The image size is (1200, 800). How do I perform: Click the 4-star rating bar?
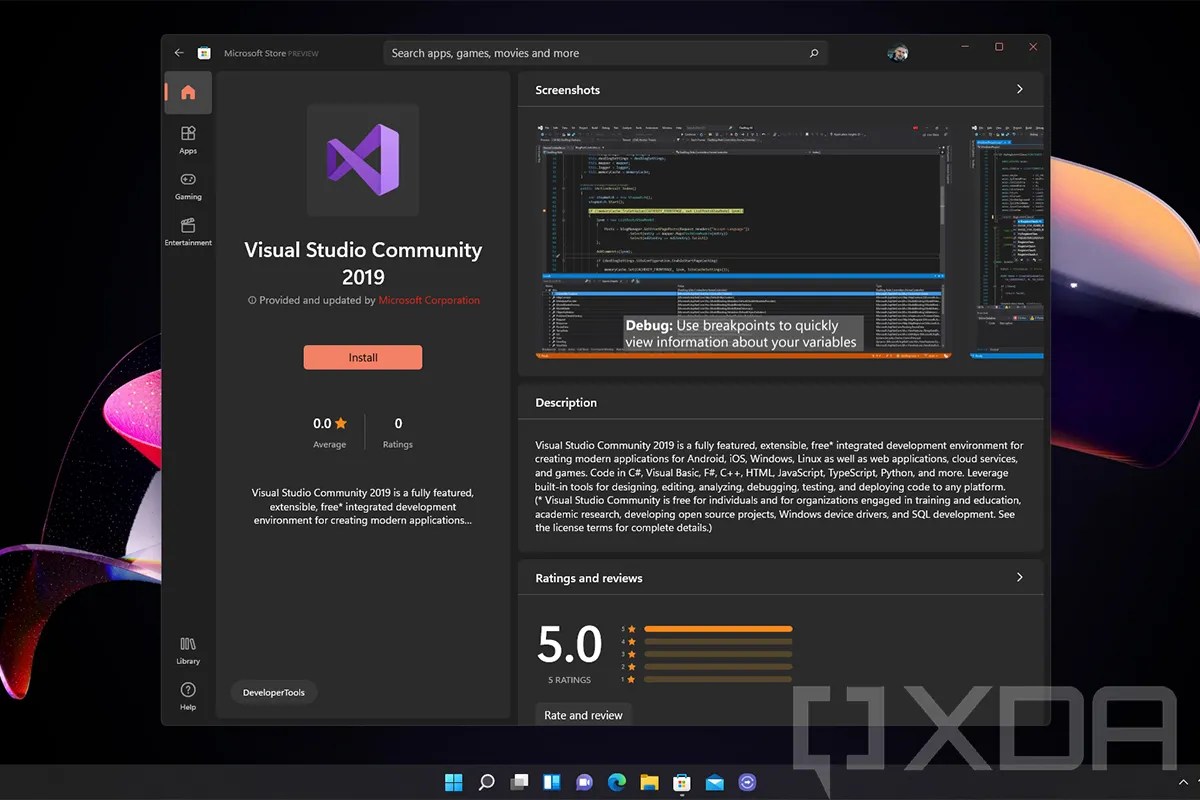(718, 642)
